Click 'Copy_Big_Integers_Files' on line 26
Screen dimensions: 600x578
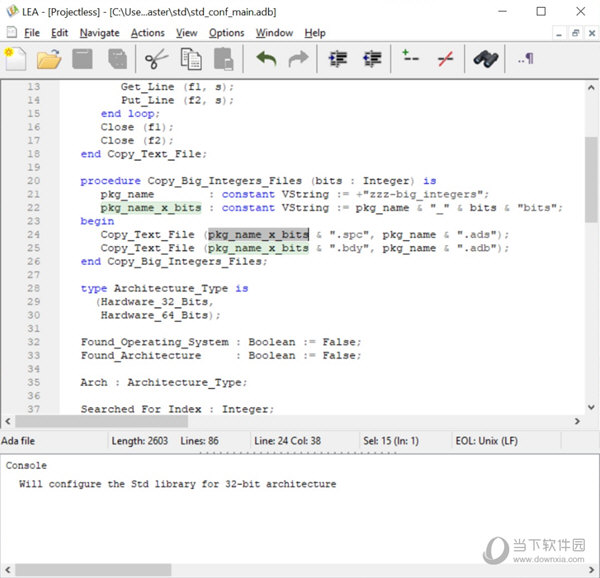184,262
